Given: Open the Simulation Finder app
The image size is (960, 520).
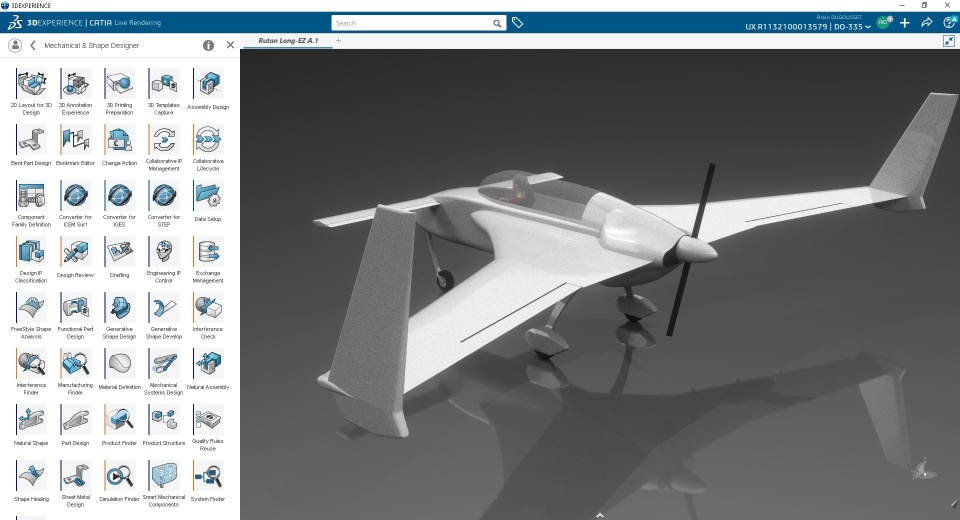Looking at the screenshot, I should pyautogui.click(x=119, y=476).
